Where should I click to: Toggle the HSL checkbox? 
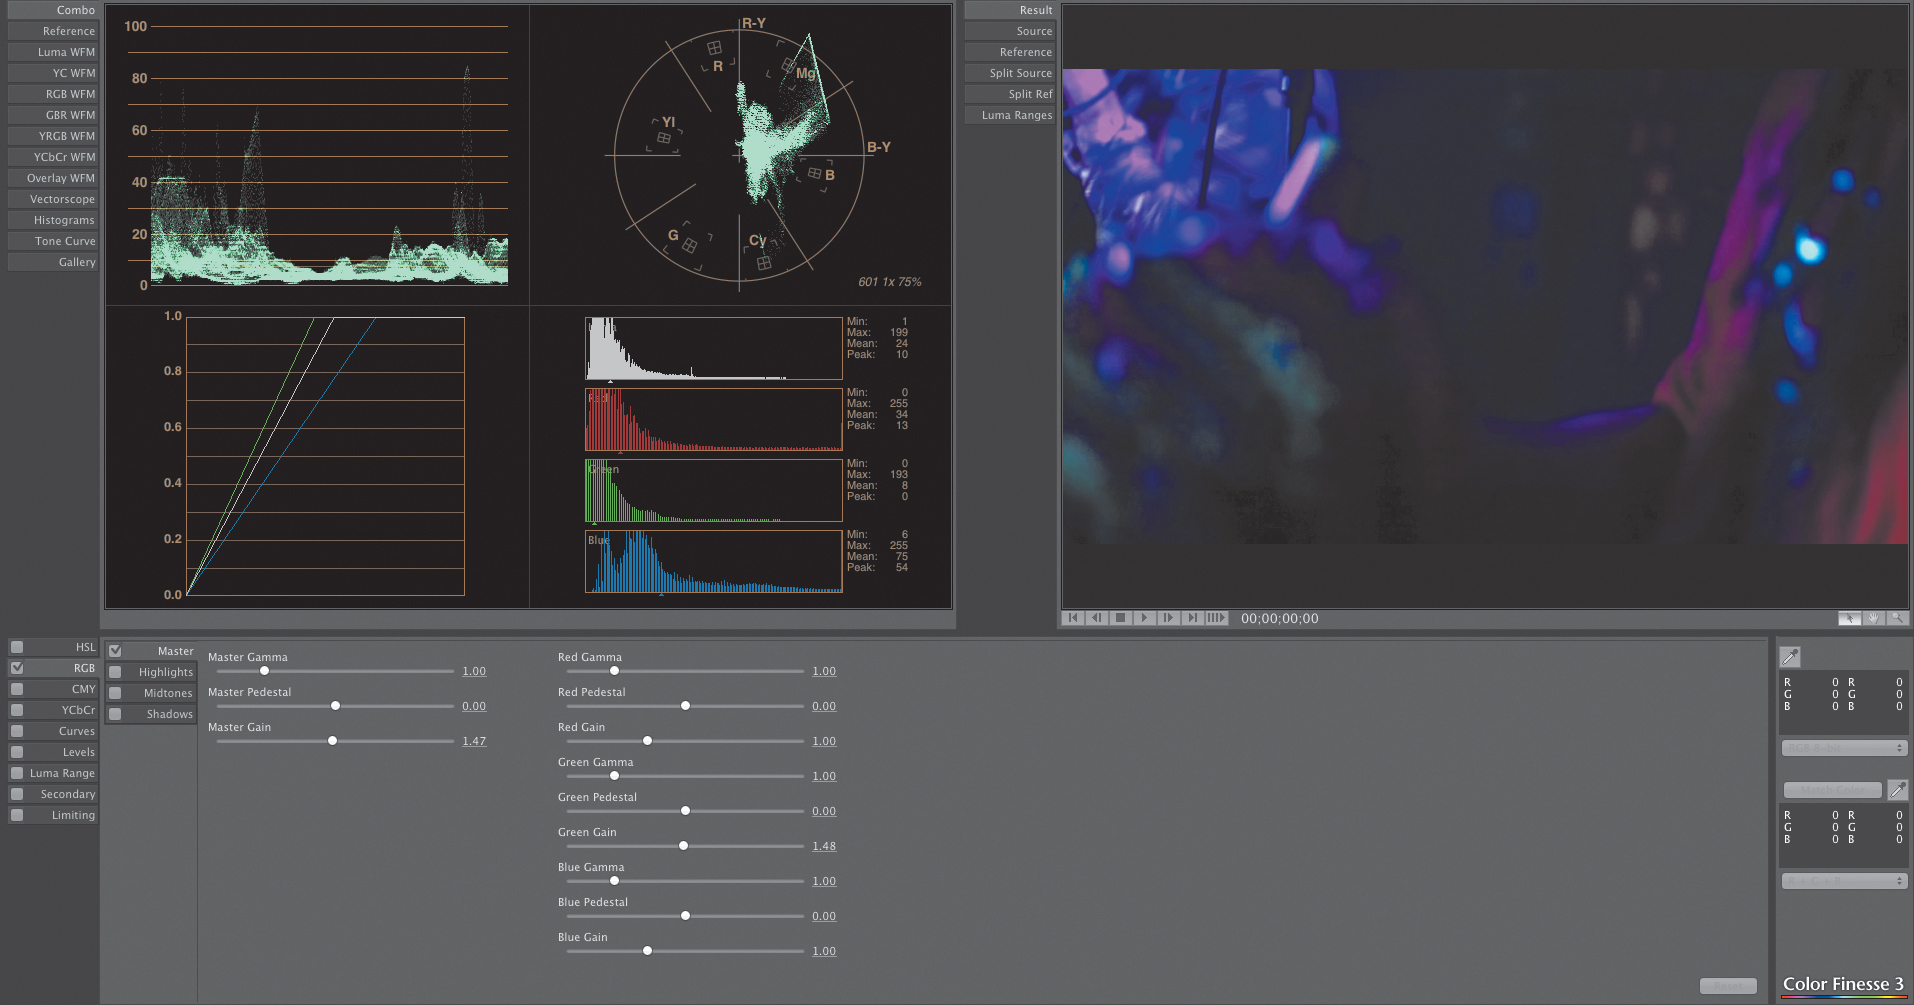17,647
